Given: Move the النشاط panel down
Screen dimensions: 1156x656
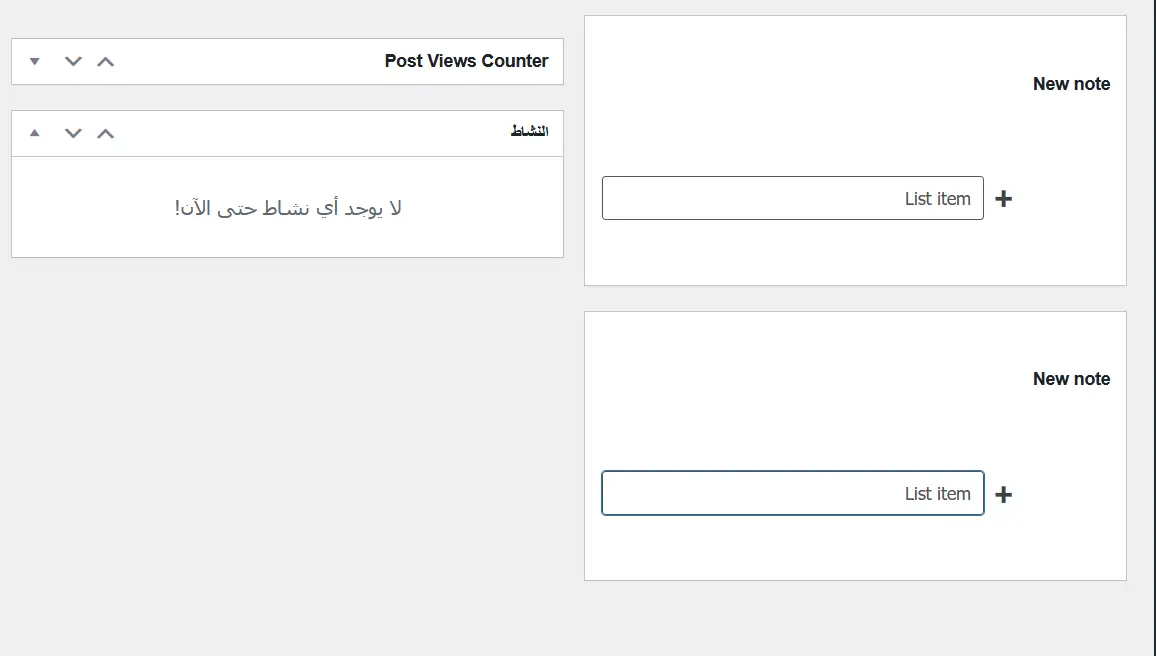Looking at the screenshot, I should (x=73, y=133).
